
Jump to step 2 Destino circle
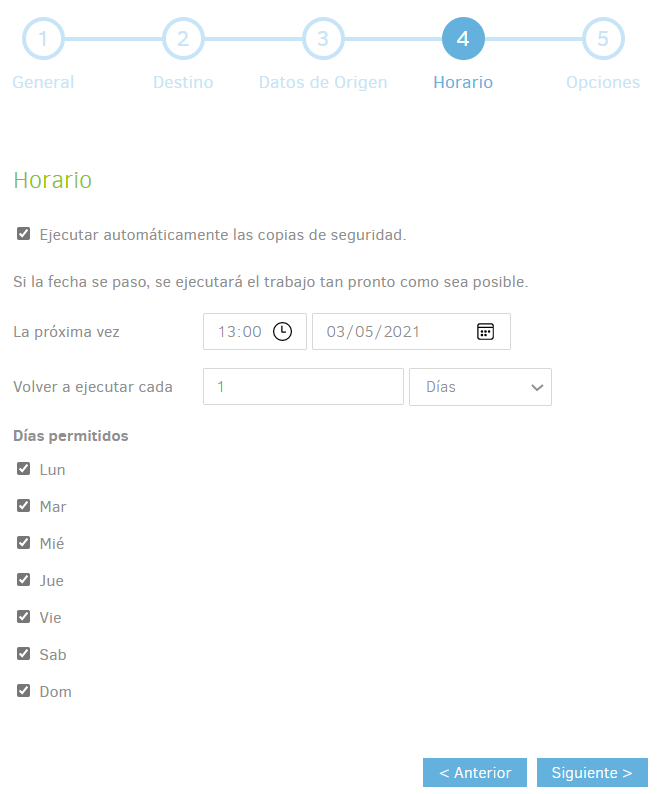[183, 39]
